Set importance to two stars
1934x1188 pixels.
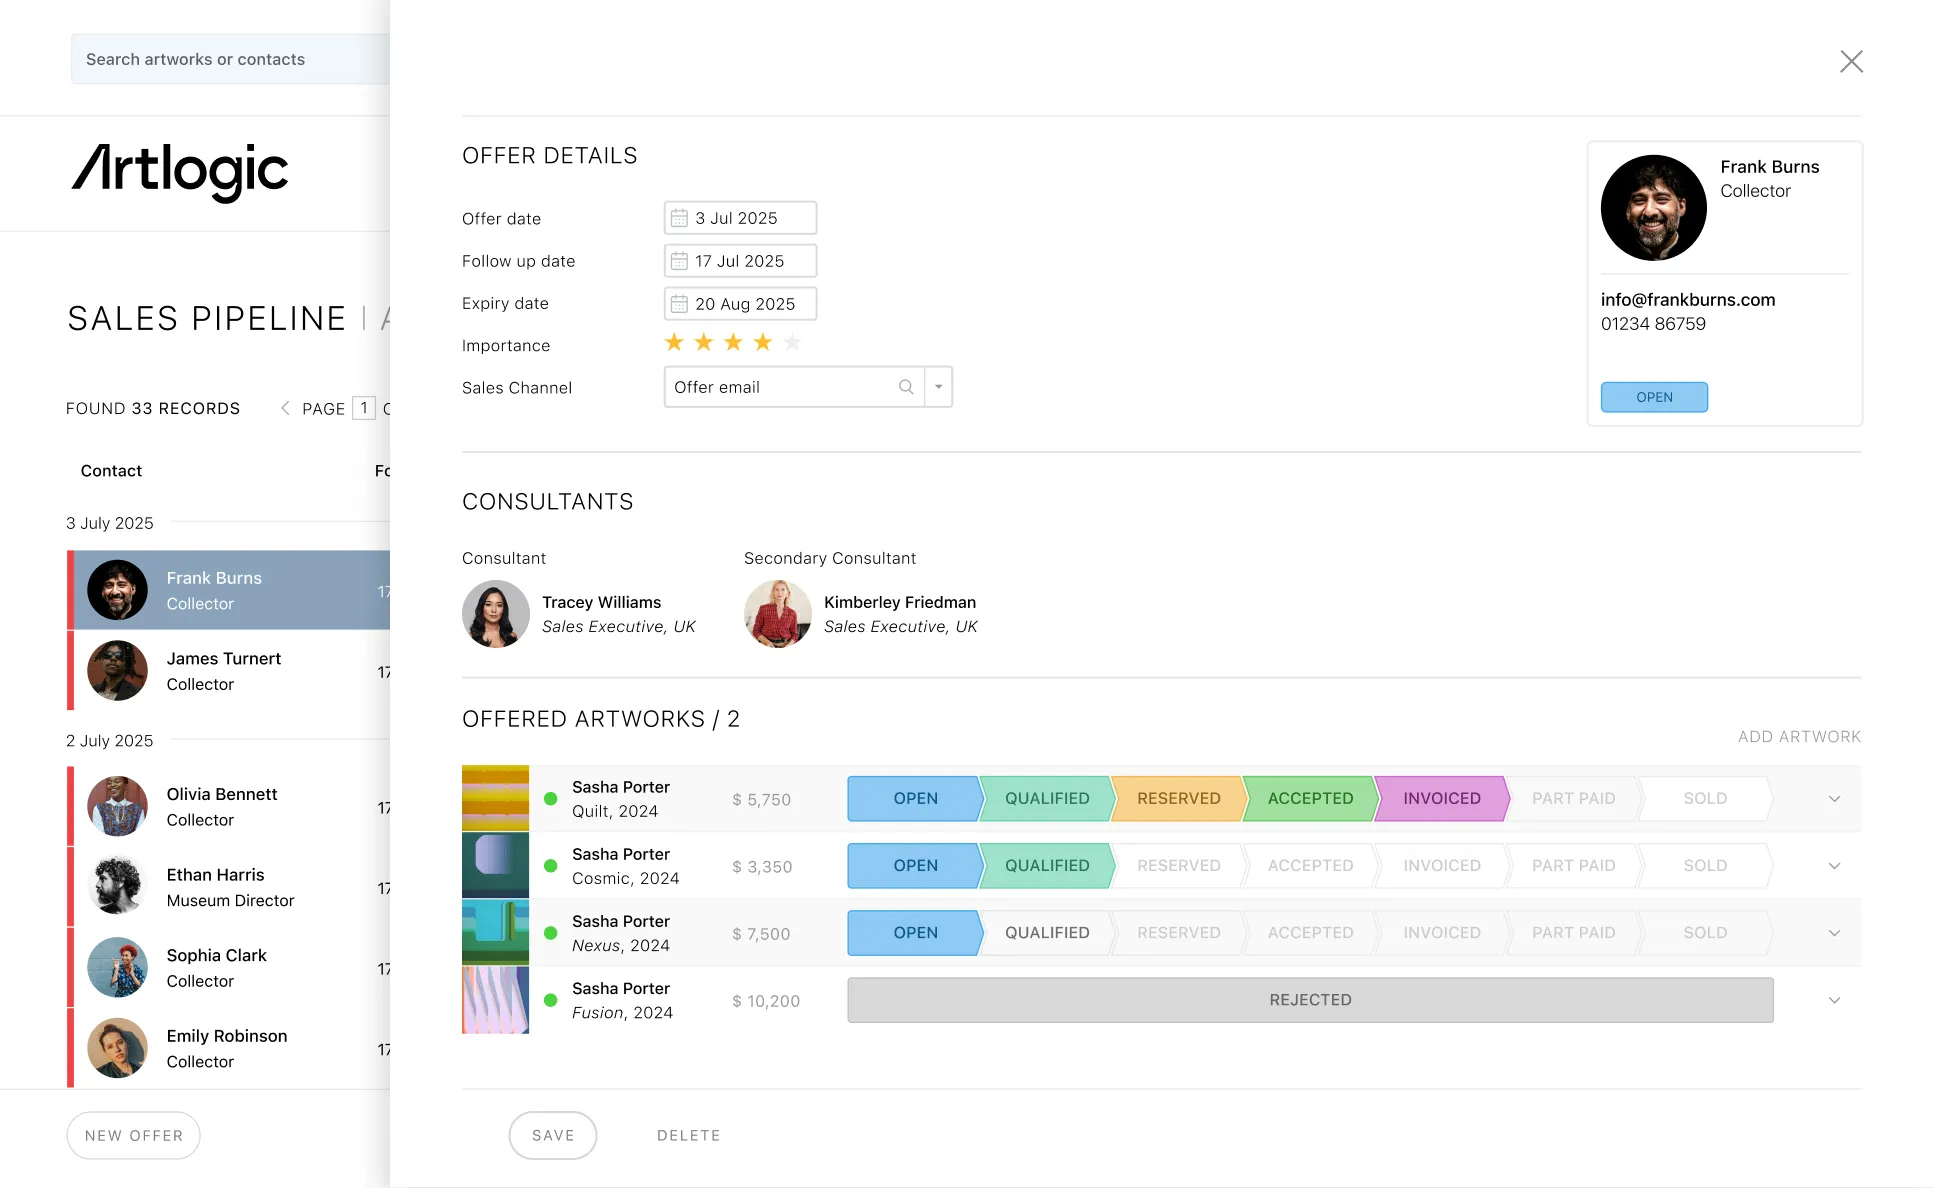[704, 343]
